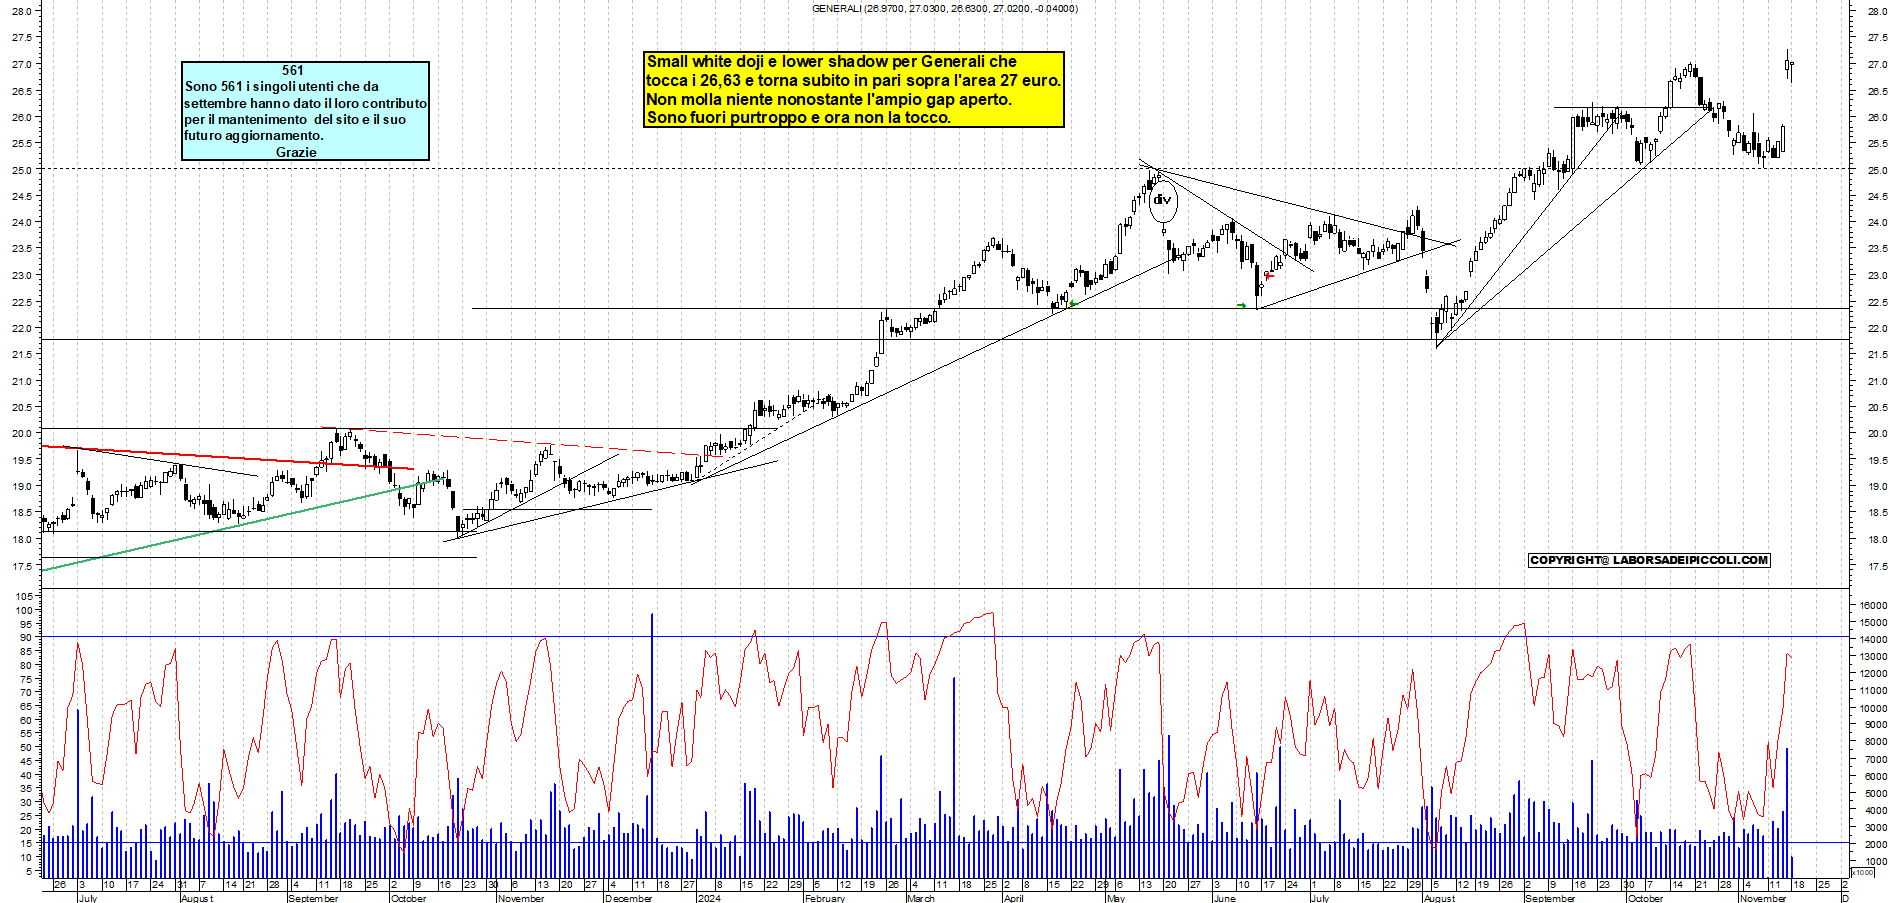Click the '15' level on the oscillator scale

pyautogui.click(x=27, y=844)
